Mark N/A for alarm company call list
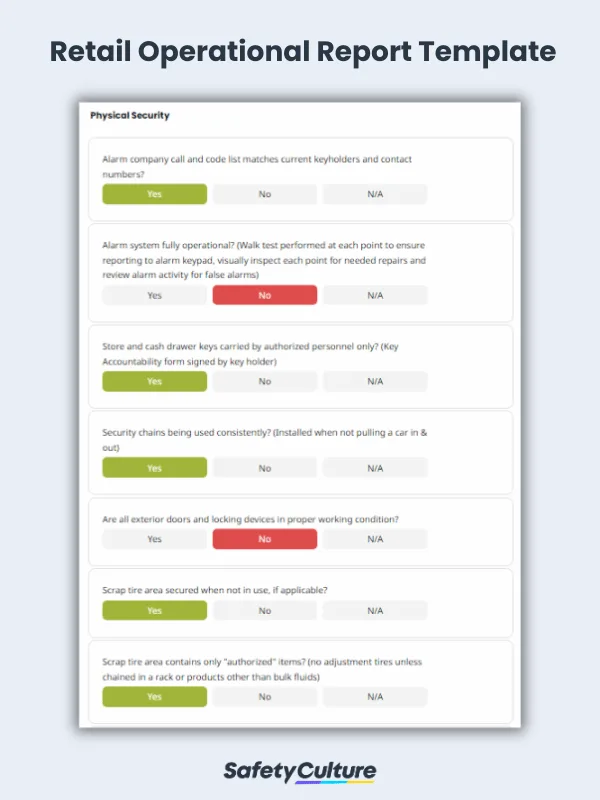This screenshot has height=800, width=600. [375, 194]
